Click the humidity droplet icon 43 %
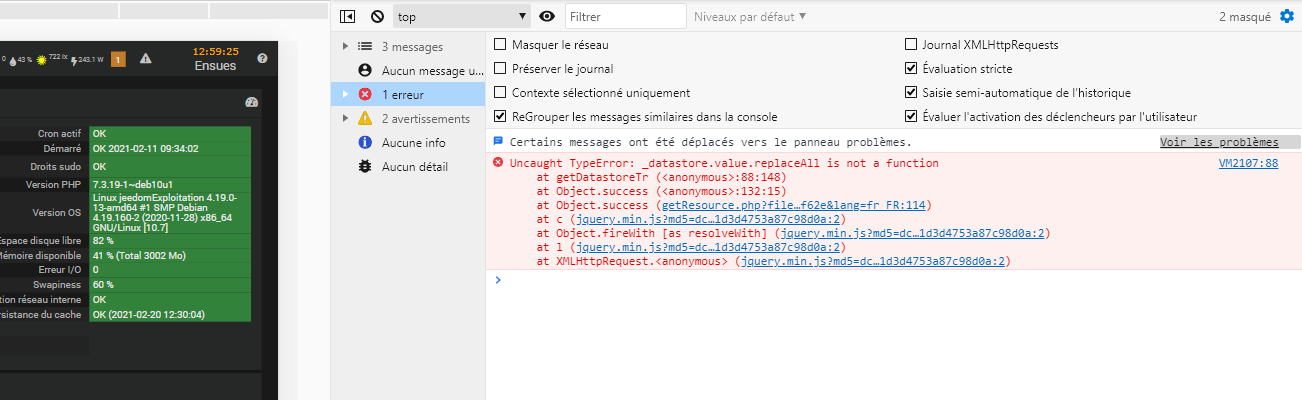1302x400 pixels. click(x=13, y=60)
